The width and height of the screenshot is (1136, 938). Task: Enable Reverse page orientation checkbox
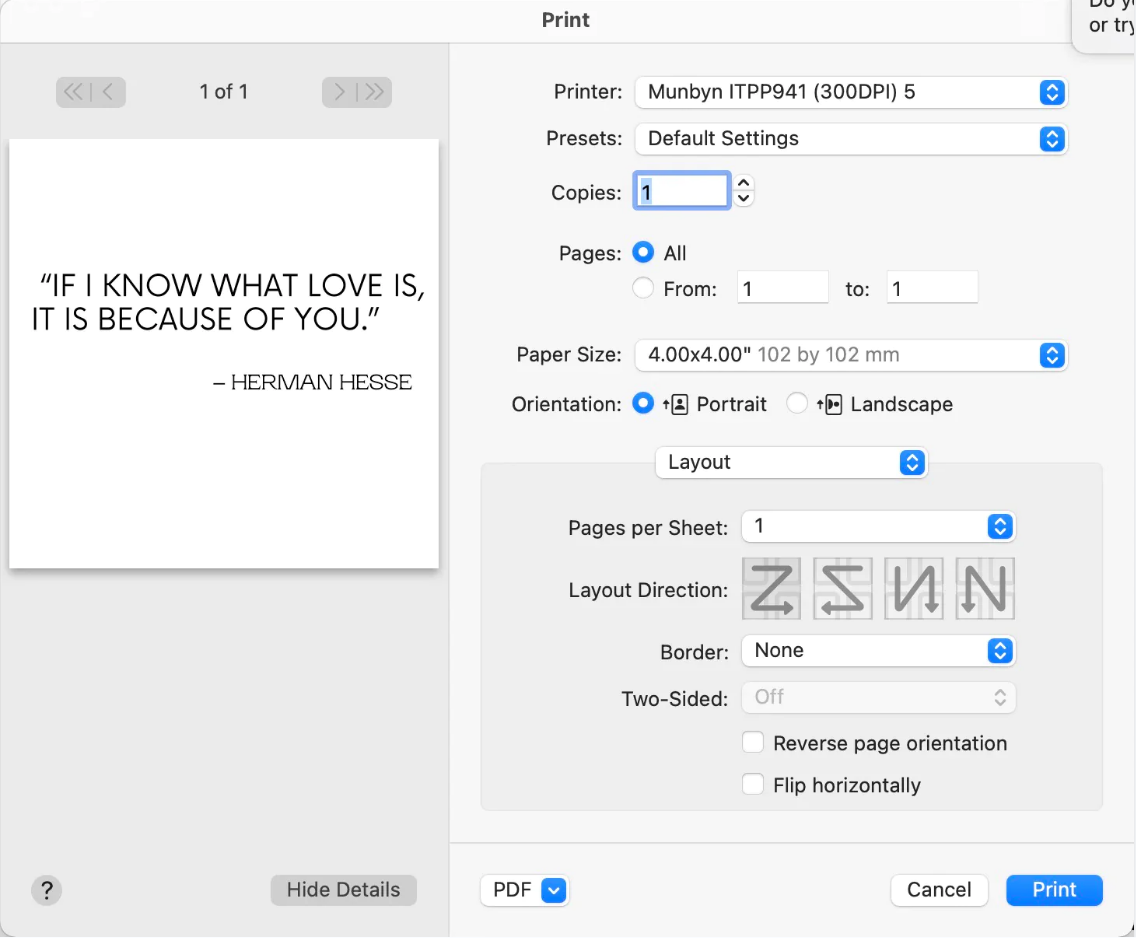[x=753, y=742]
